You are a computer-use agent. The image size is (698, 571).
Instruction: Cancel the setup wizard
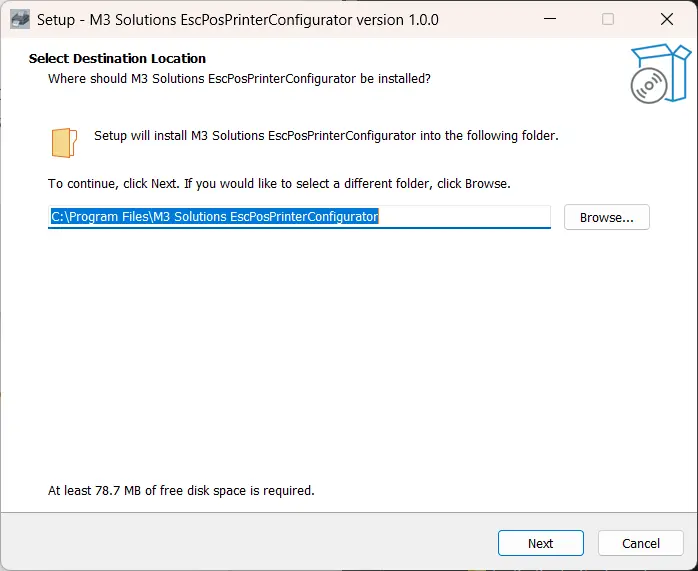coord(641,543)
